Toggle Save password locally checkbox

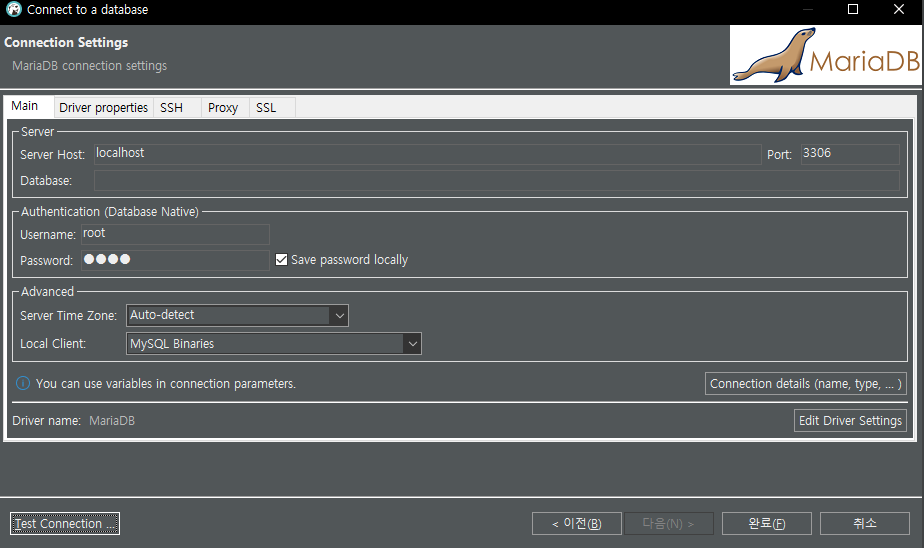tap(282, 260)
